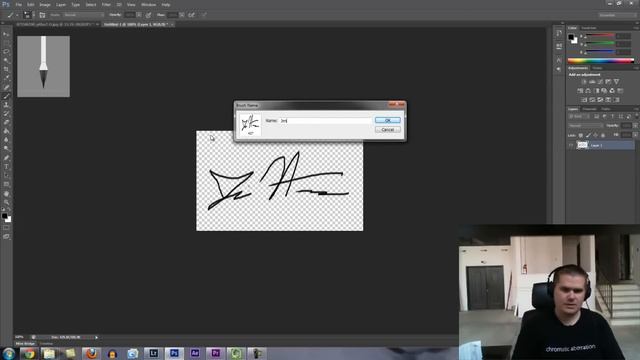The width and height of the screenshot is (640, 360).
Task: Switch to the Swatches tab
Action: (x=589, y=28)
